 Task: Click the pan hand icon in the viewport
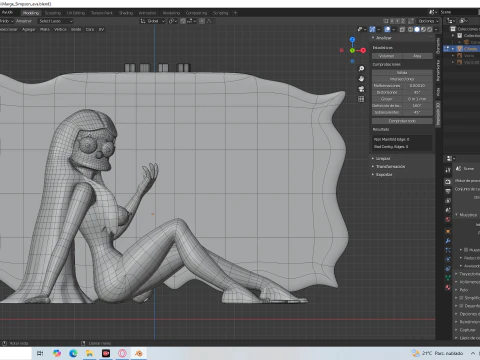[x=361, y=79]
